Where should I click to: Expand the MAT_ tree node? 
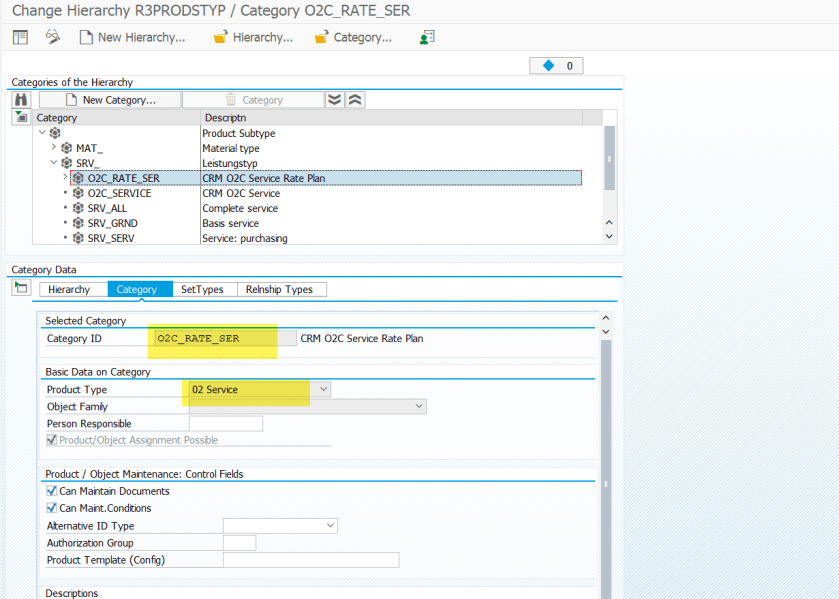point(54,148)
